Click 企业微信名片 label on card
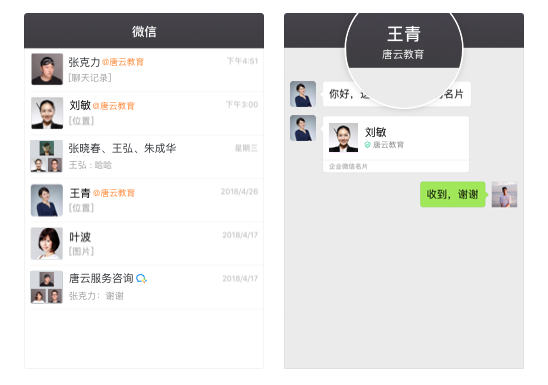The image size is (548, 385). tap(348, 166)
